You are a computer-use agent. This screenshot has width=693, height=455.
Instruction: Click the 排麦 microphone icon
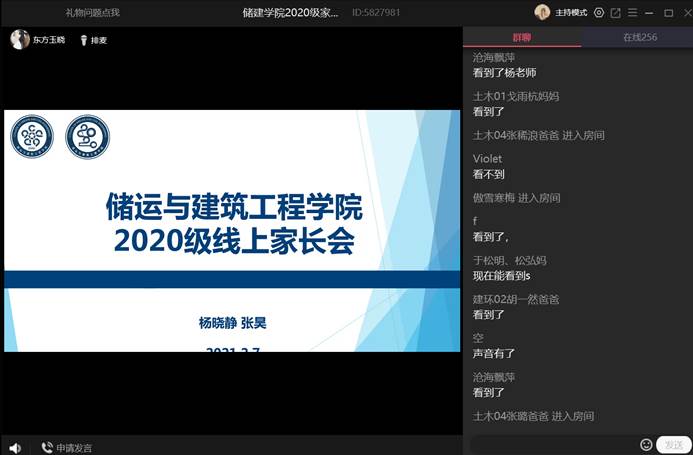tap(83, 41)
